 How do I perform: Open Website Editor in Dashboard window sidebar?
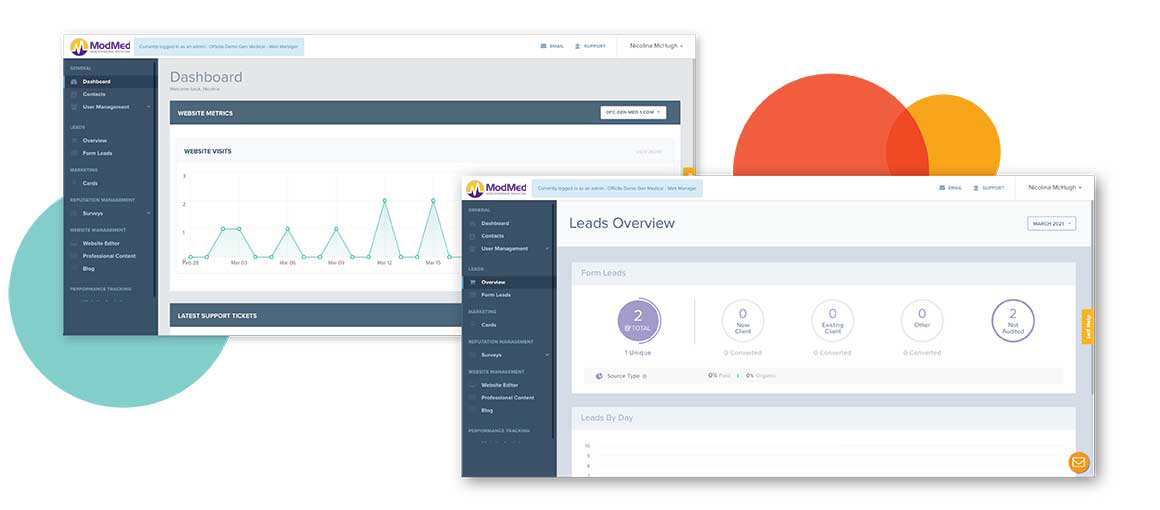pyautogui.click(x=101, y=243)
